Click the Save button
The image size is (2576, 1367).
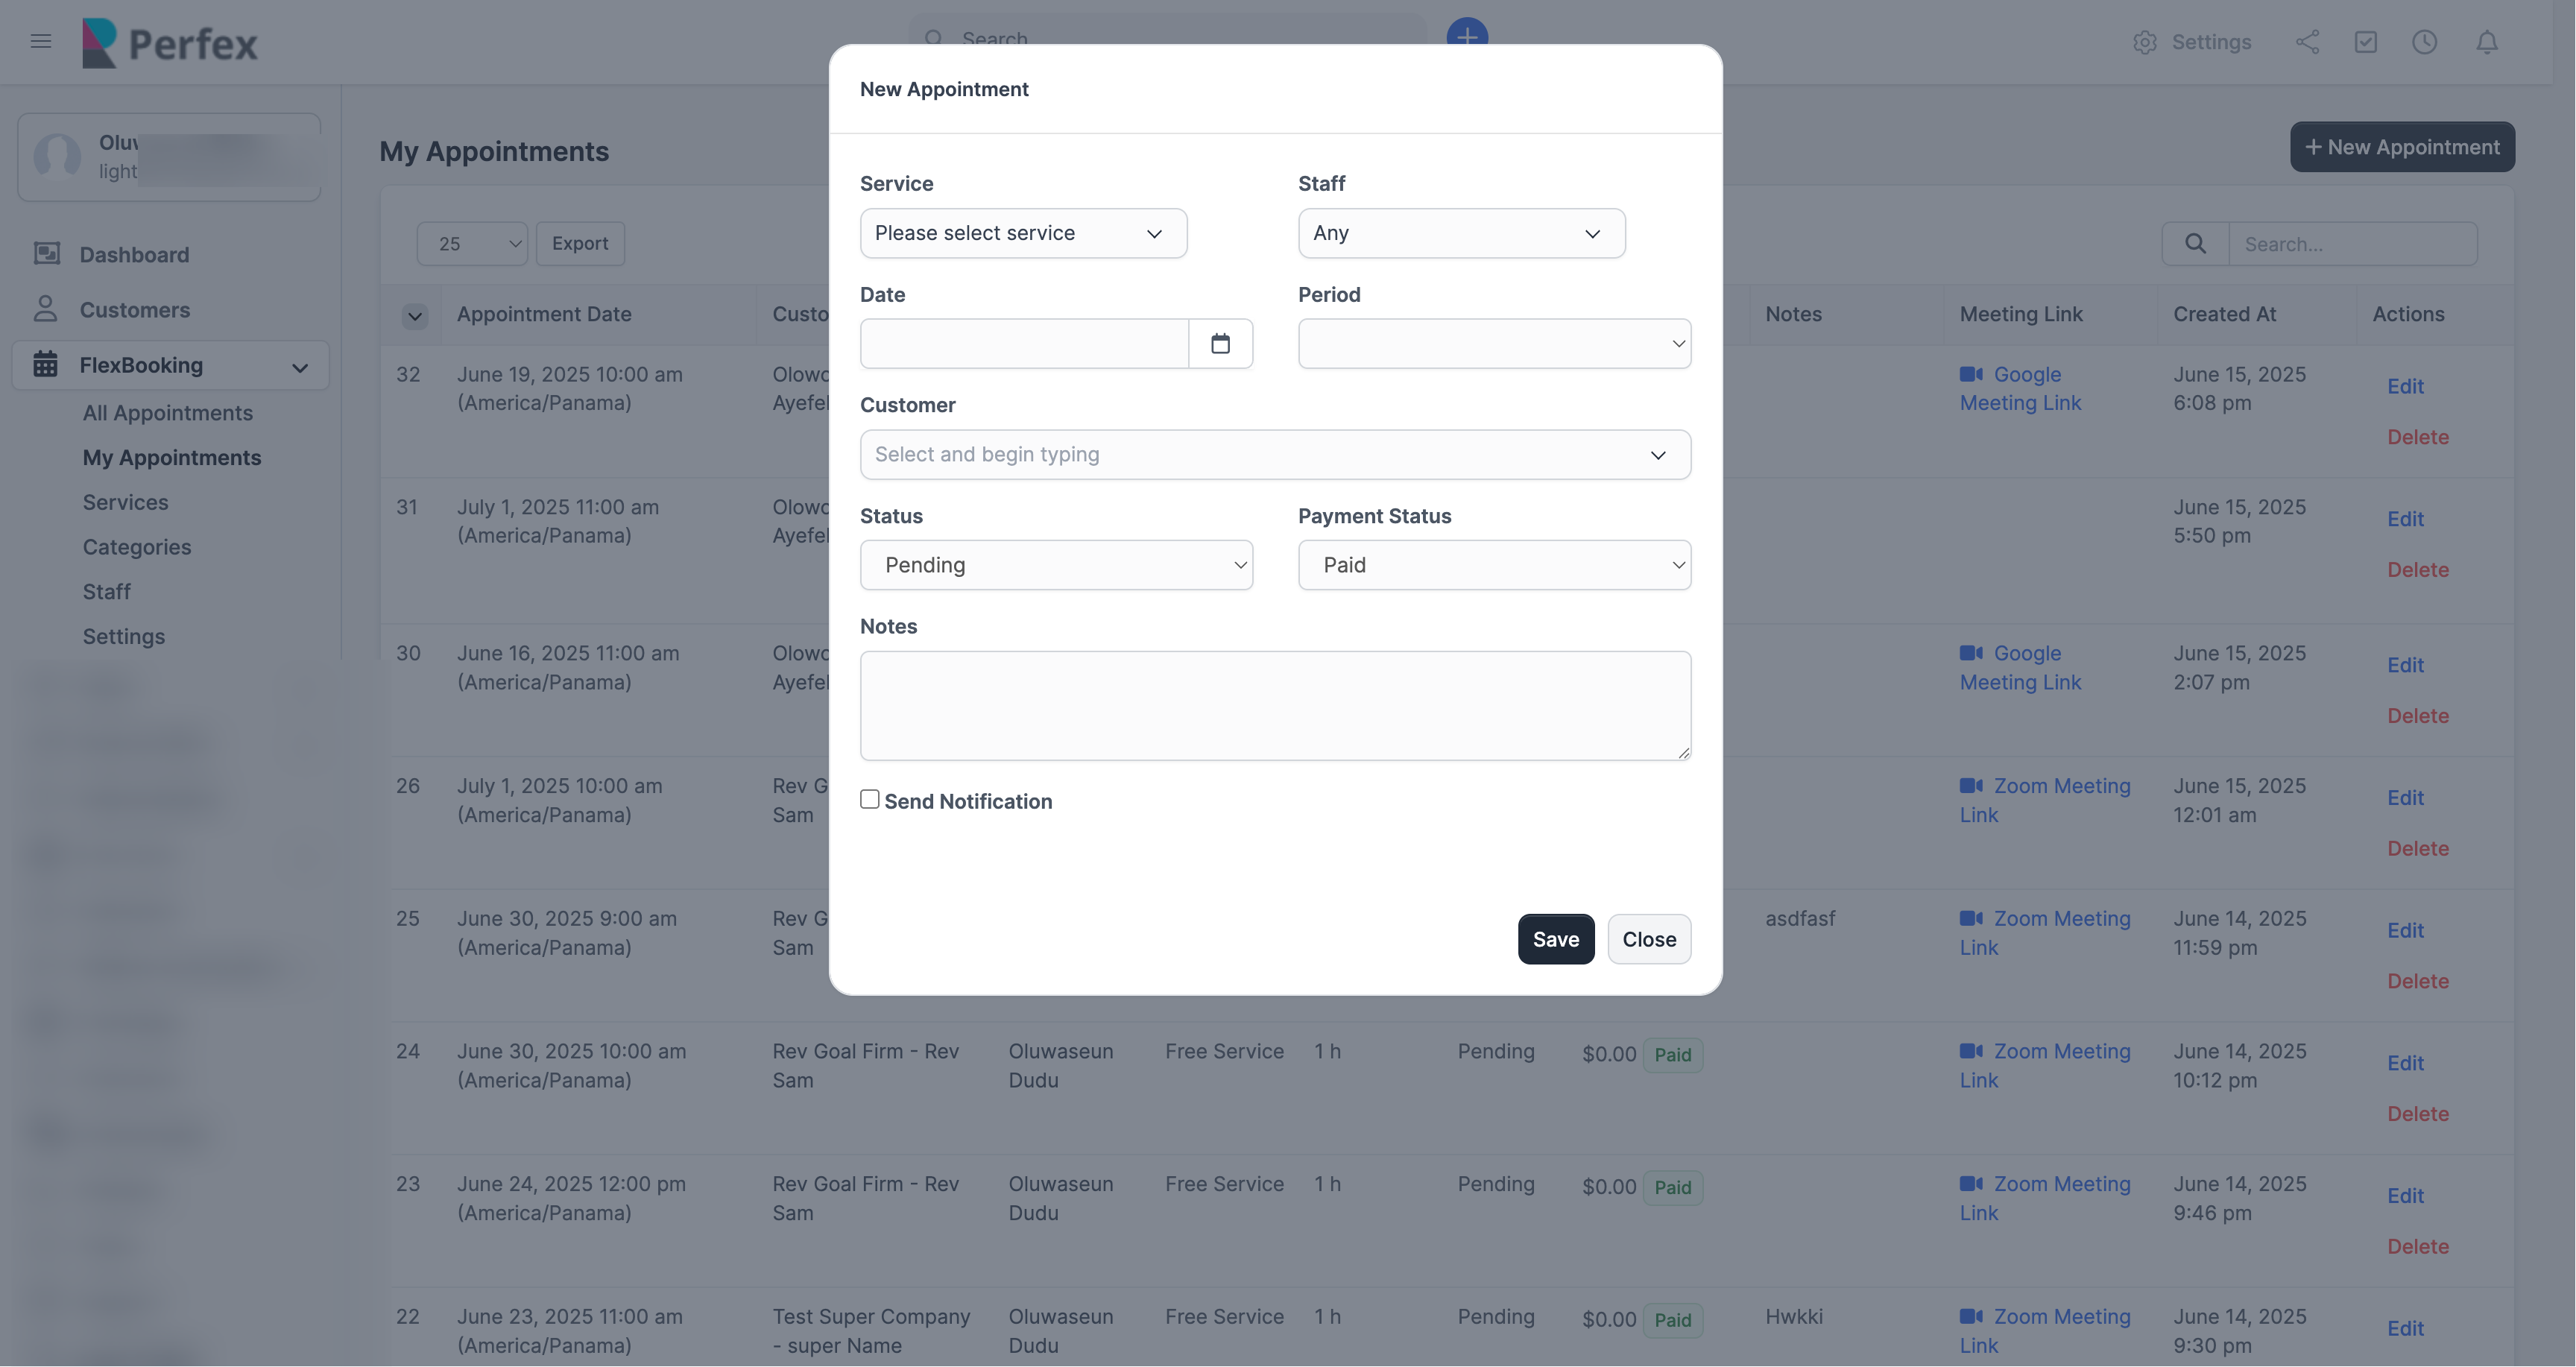pyautogui.click(x=1555, y=938)
